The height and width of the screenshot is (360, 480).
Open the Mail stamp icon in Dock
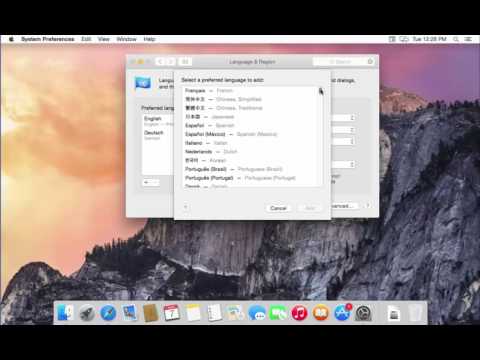click(129, 313)
